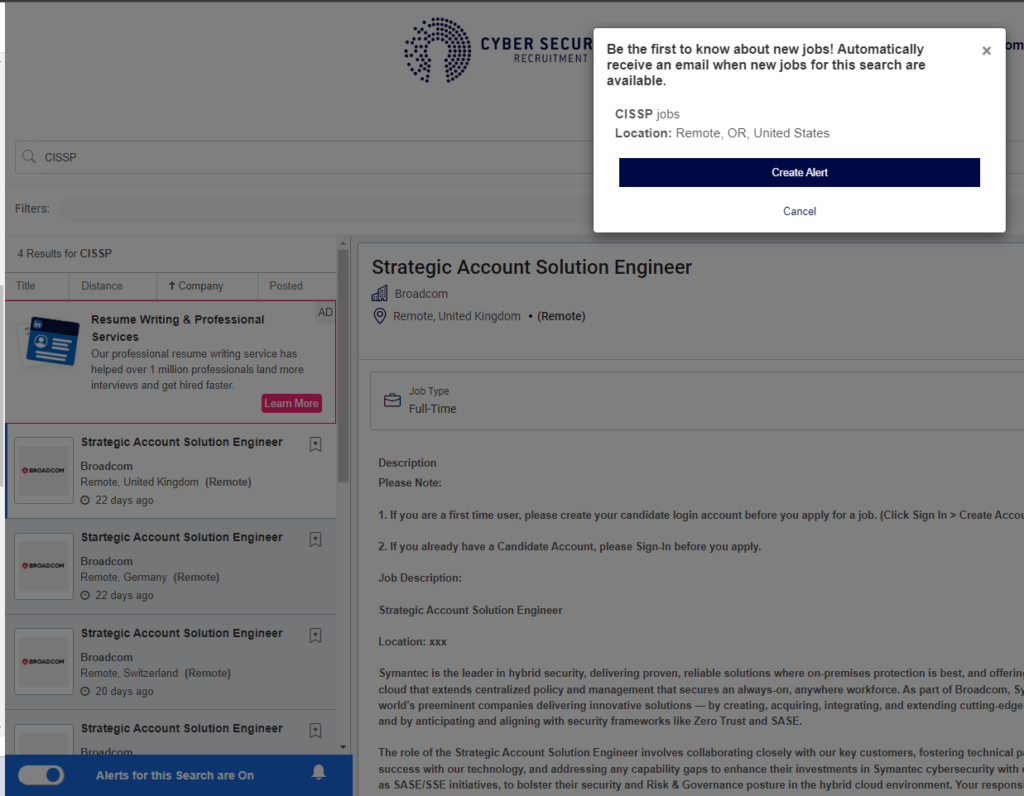Image resolution: width=1024 pixels, height=796 pixels.
Task: Click the company building icon beside Broadcom
Action: coord(379,294)
